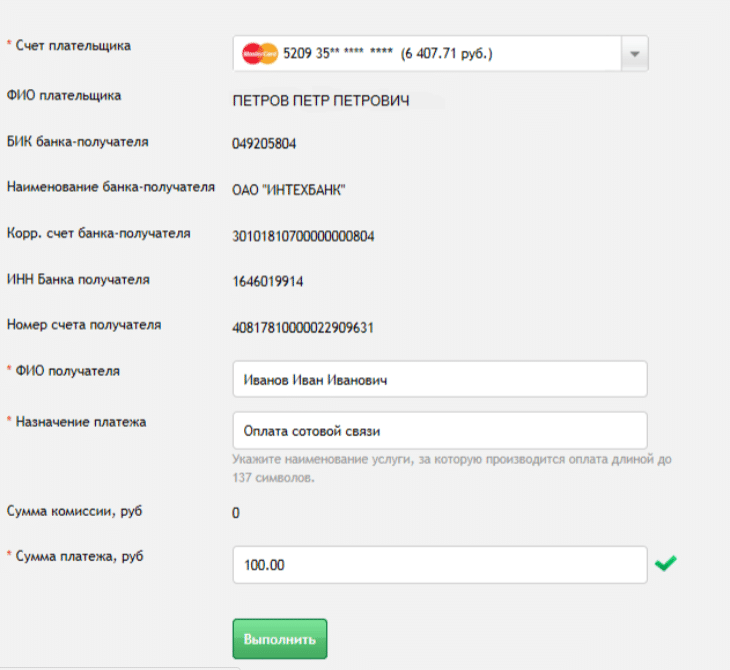Screen dimensions: 730x670
Task: Click the hint text about 137 символов
Action: 450,469
